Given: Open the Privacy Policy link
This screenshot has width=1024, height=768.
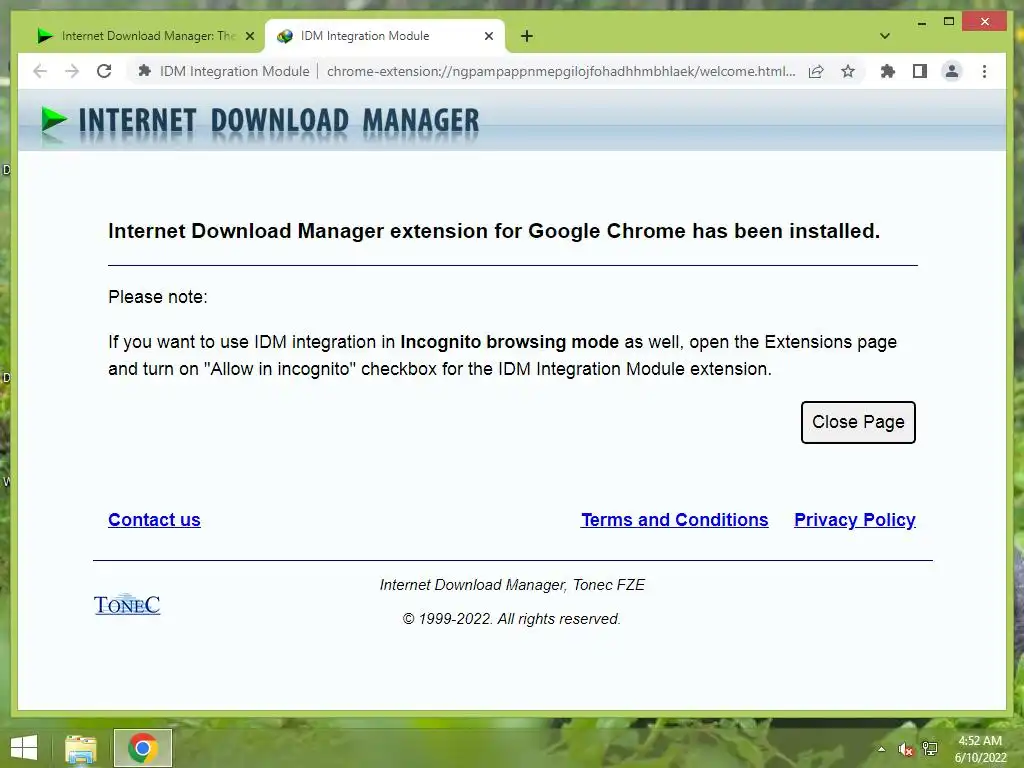Looking at the screenshot, I should 854,520.
